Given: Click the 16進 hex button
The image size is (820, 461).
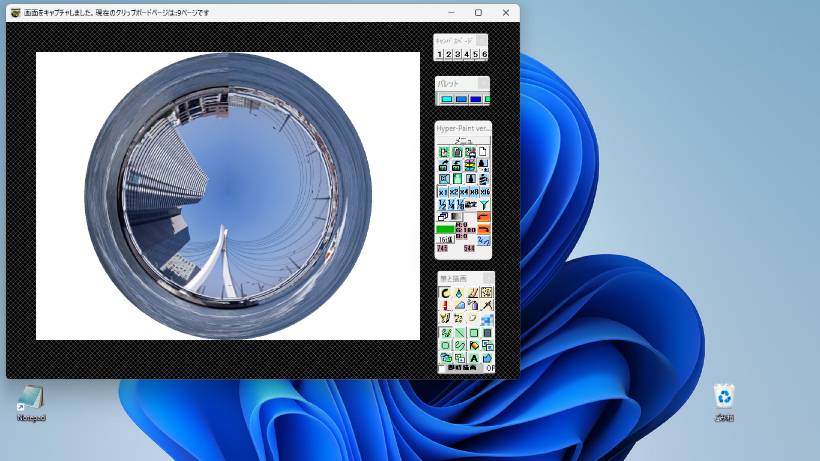Looking at the screenshot, I should click(x=445, y=240).
